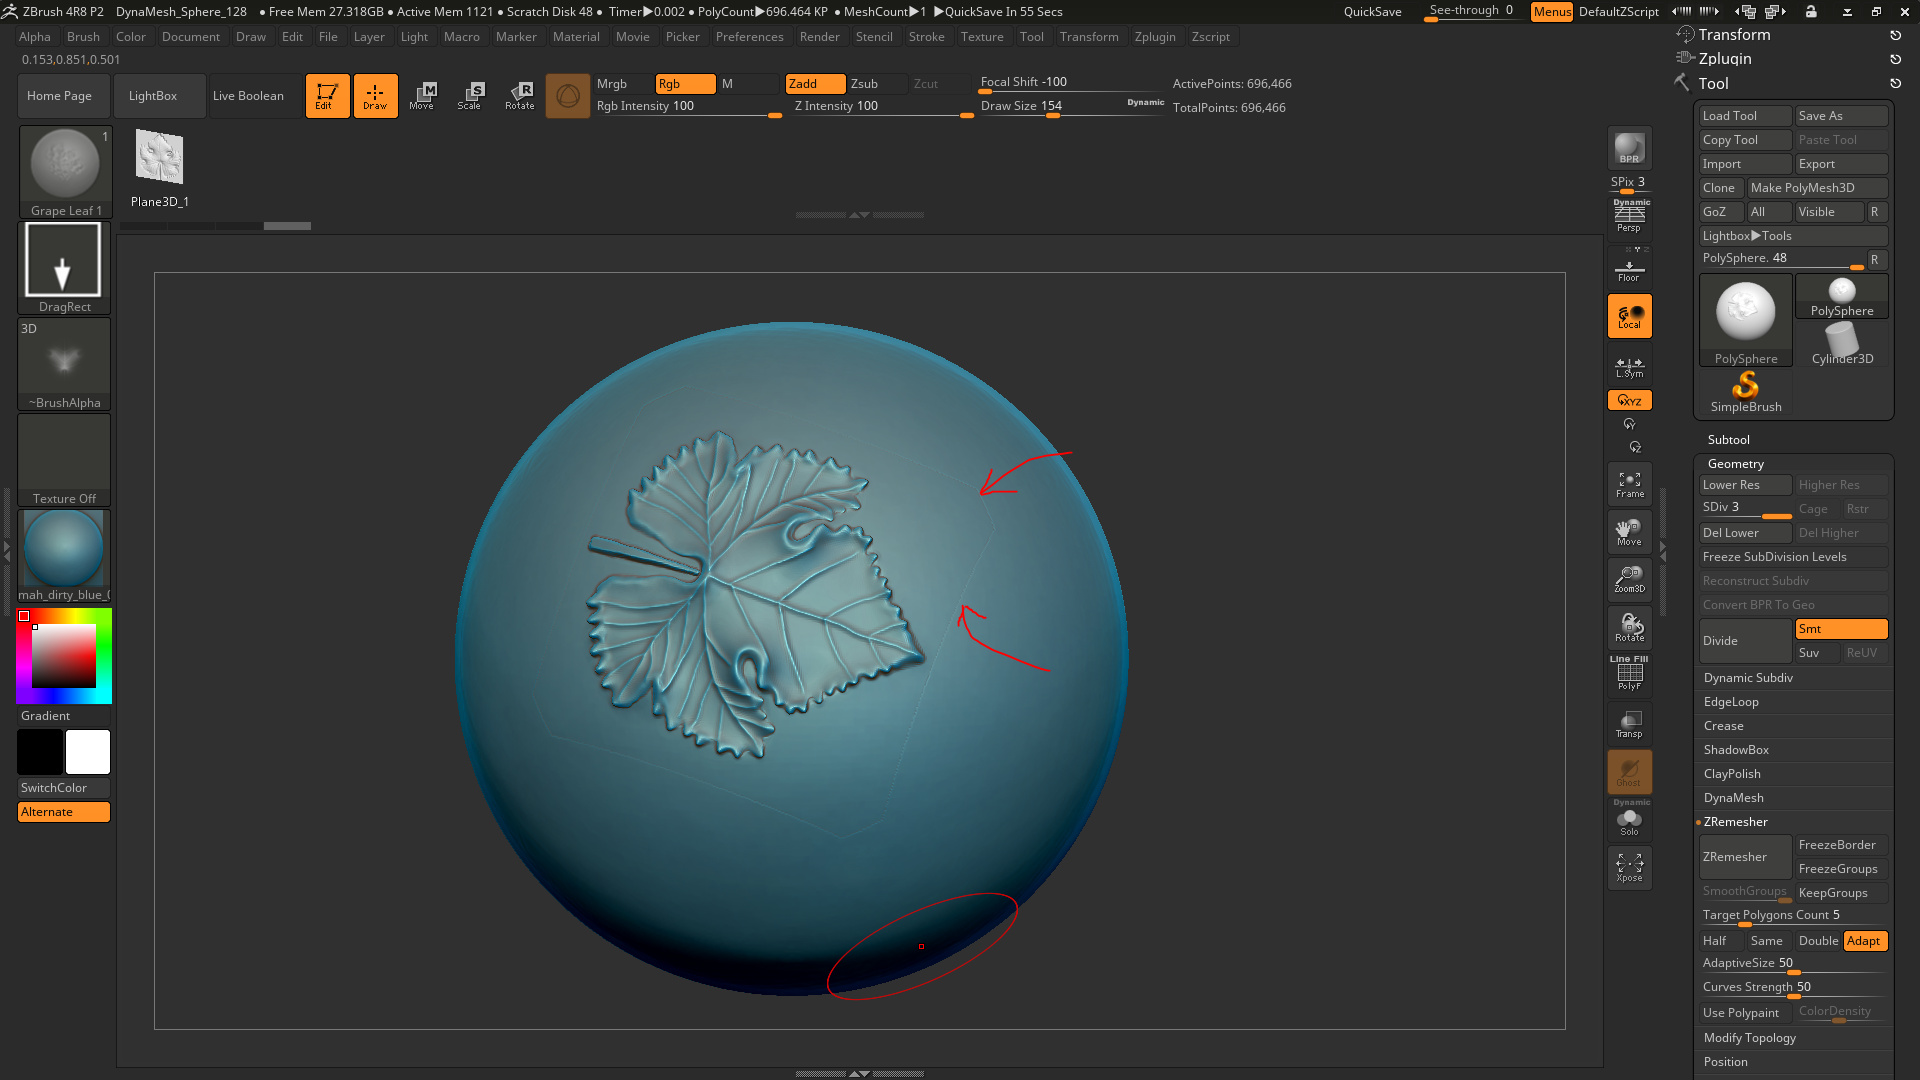The height and width of the screenshot is (1080, 1920).
Task: Open the LightBox button
Action: (x=159, y=96)
